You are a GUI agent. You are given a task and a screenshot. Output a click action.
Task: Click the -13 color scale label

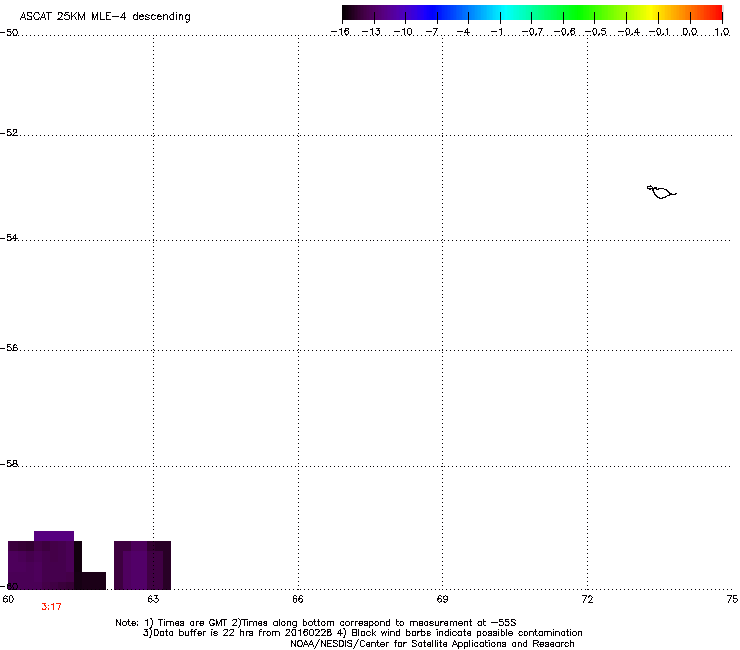point(371,32)
